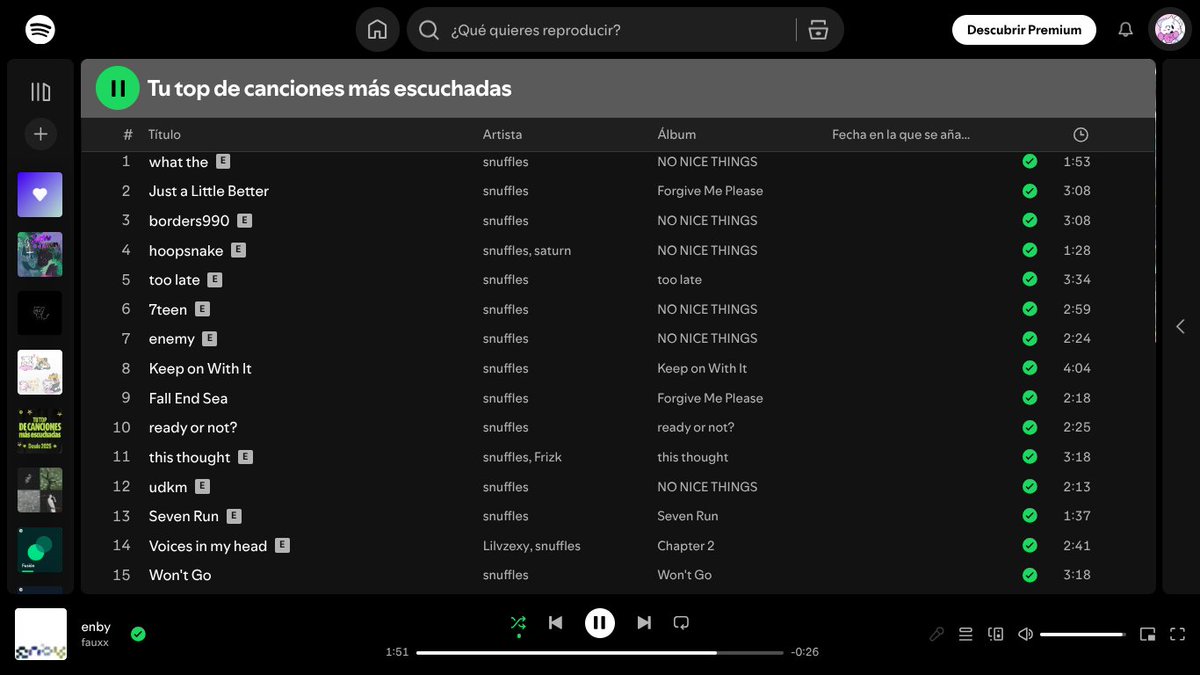Mute with the volume speaker icon

[1025, 634]
